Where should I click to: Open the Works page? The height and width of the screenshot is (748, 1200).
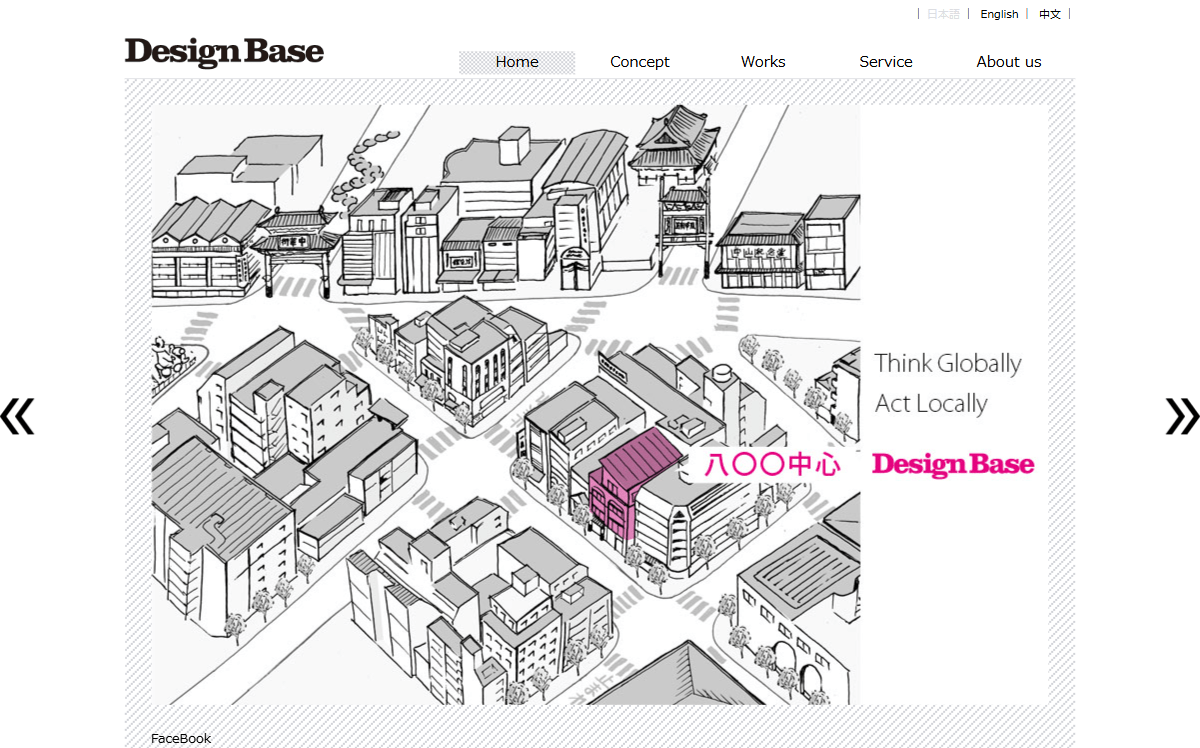click(x=763, y=62)
